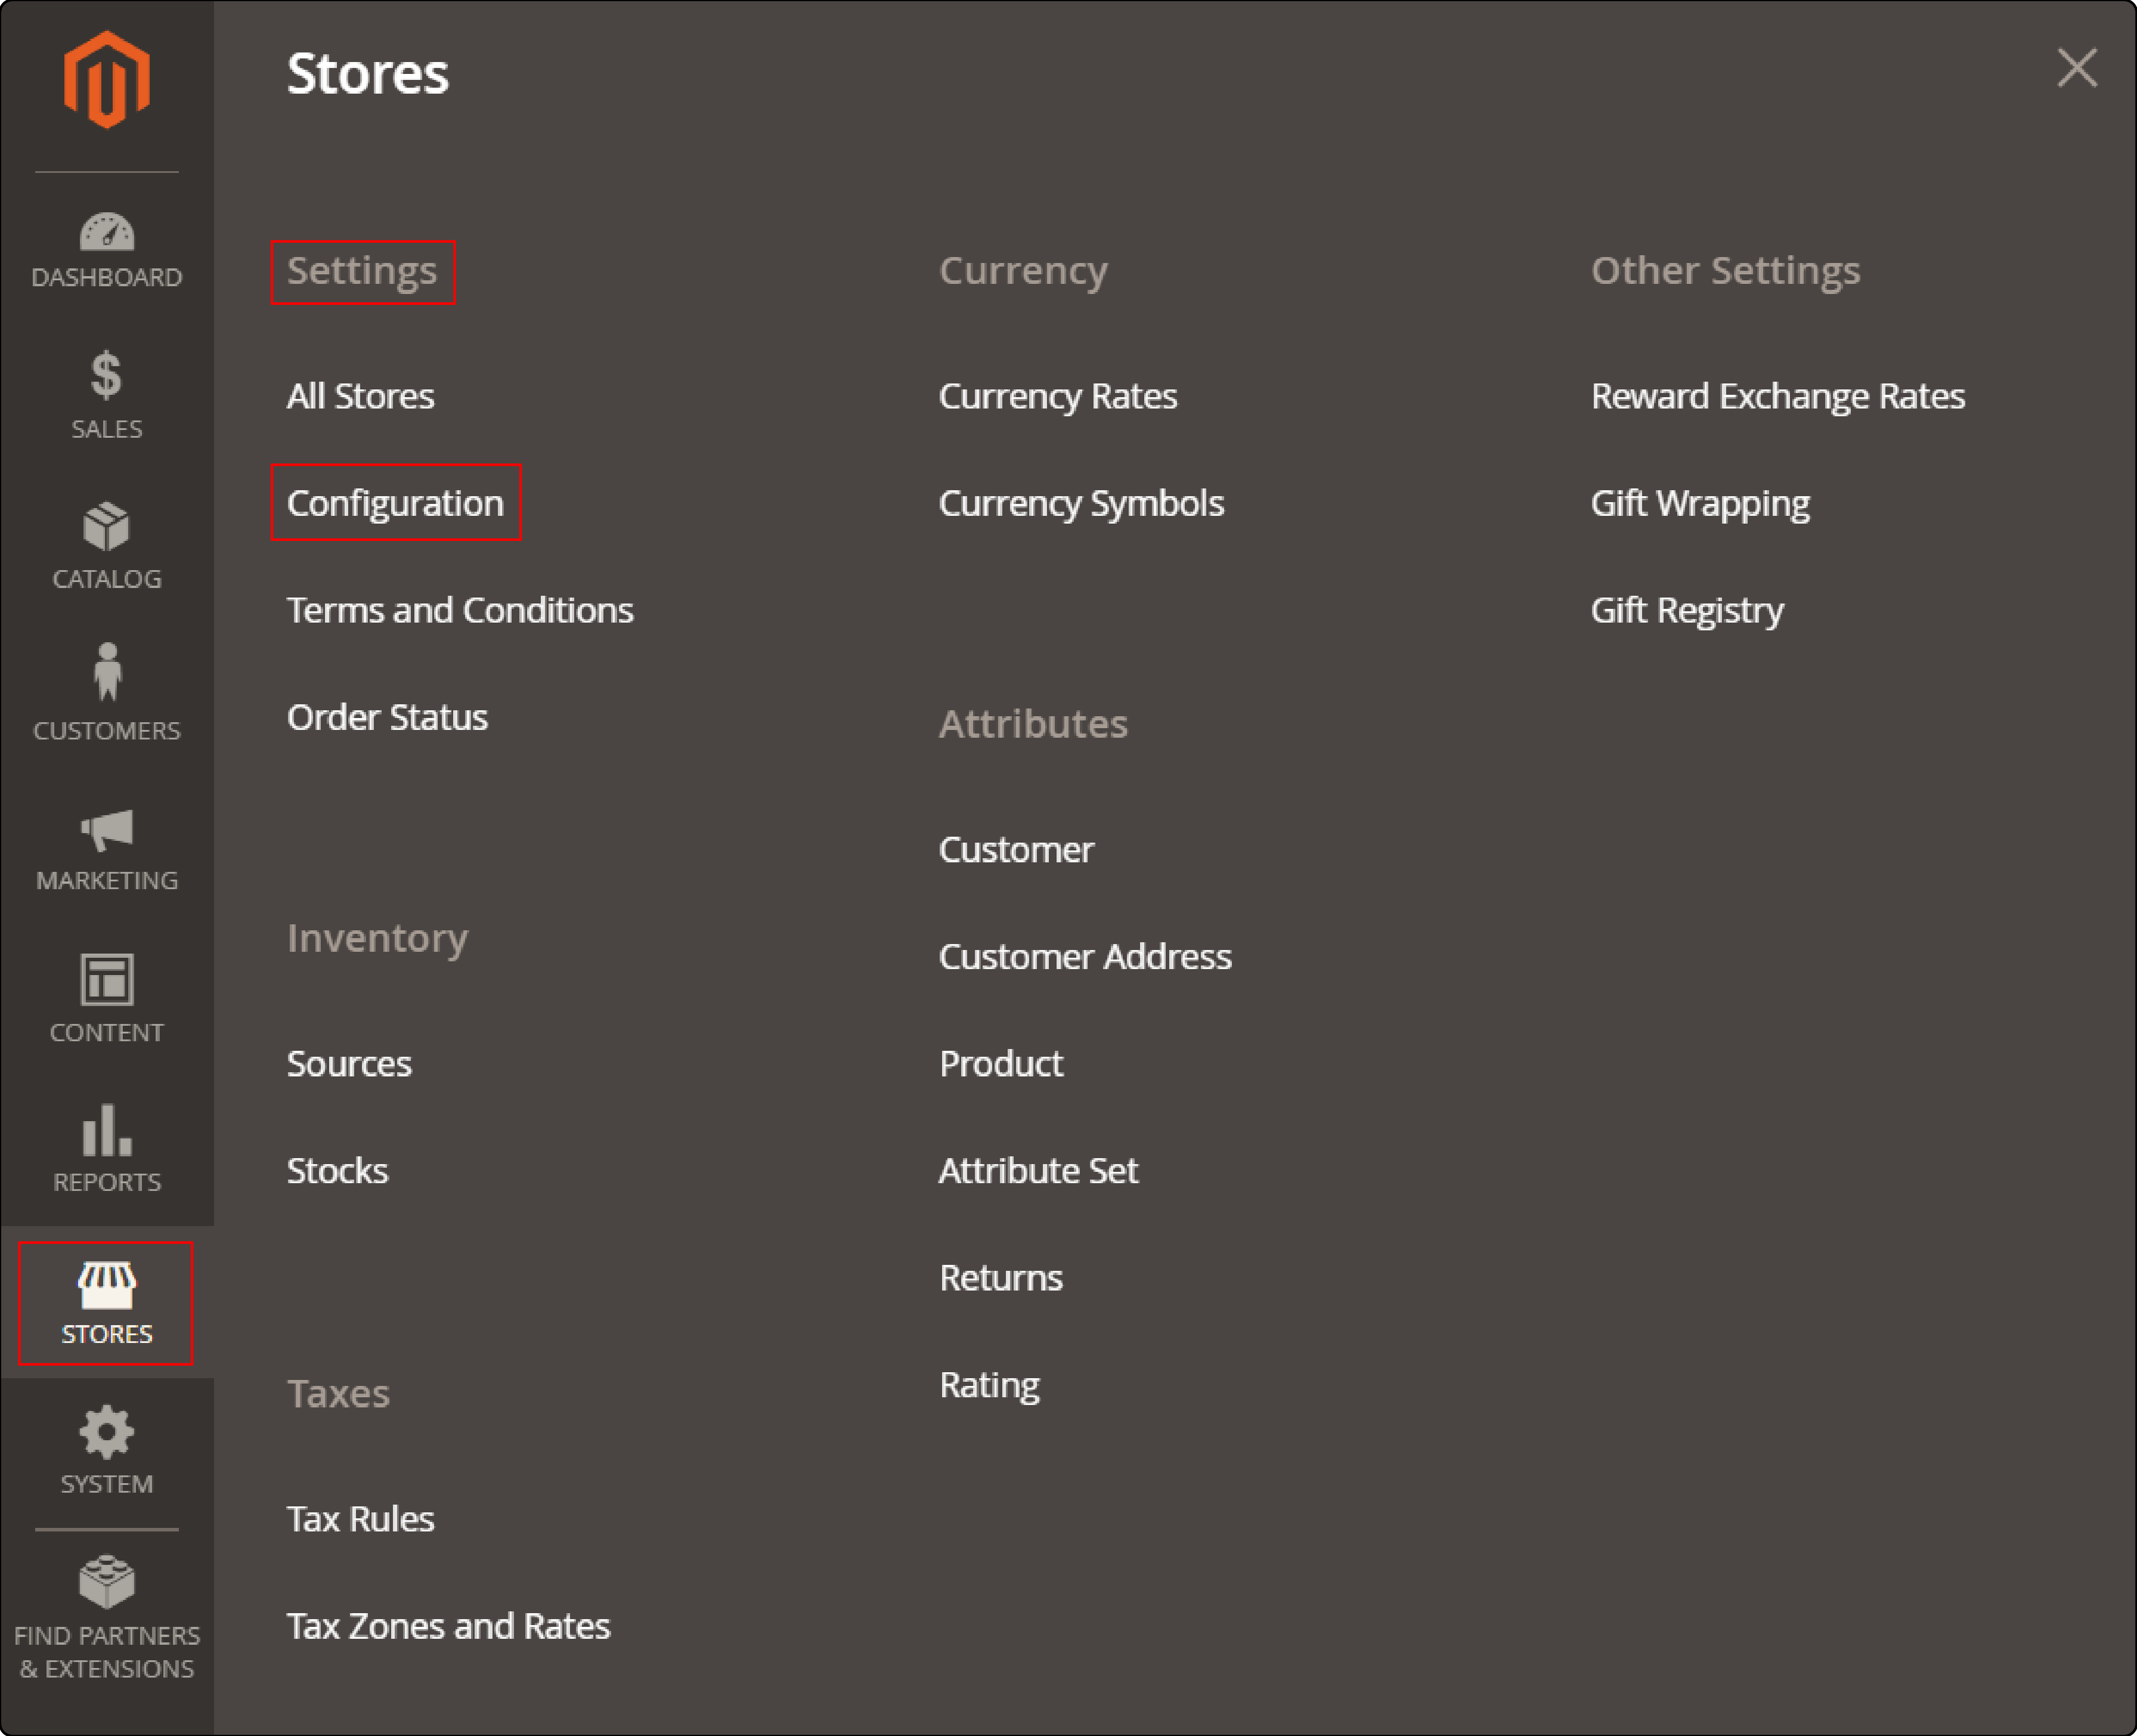
Task: Open Returns attributes
Action: click(x=1001, y=1277)
